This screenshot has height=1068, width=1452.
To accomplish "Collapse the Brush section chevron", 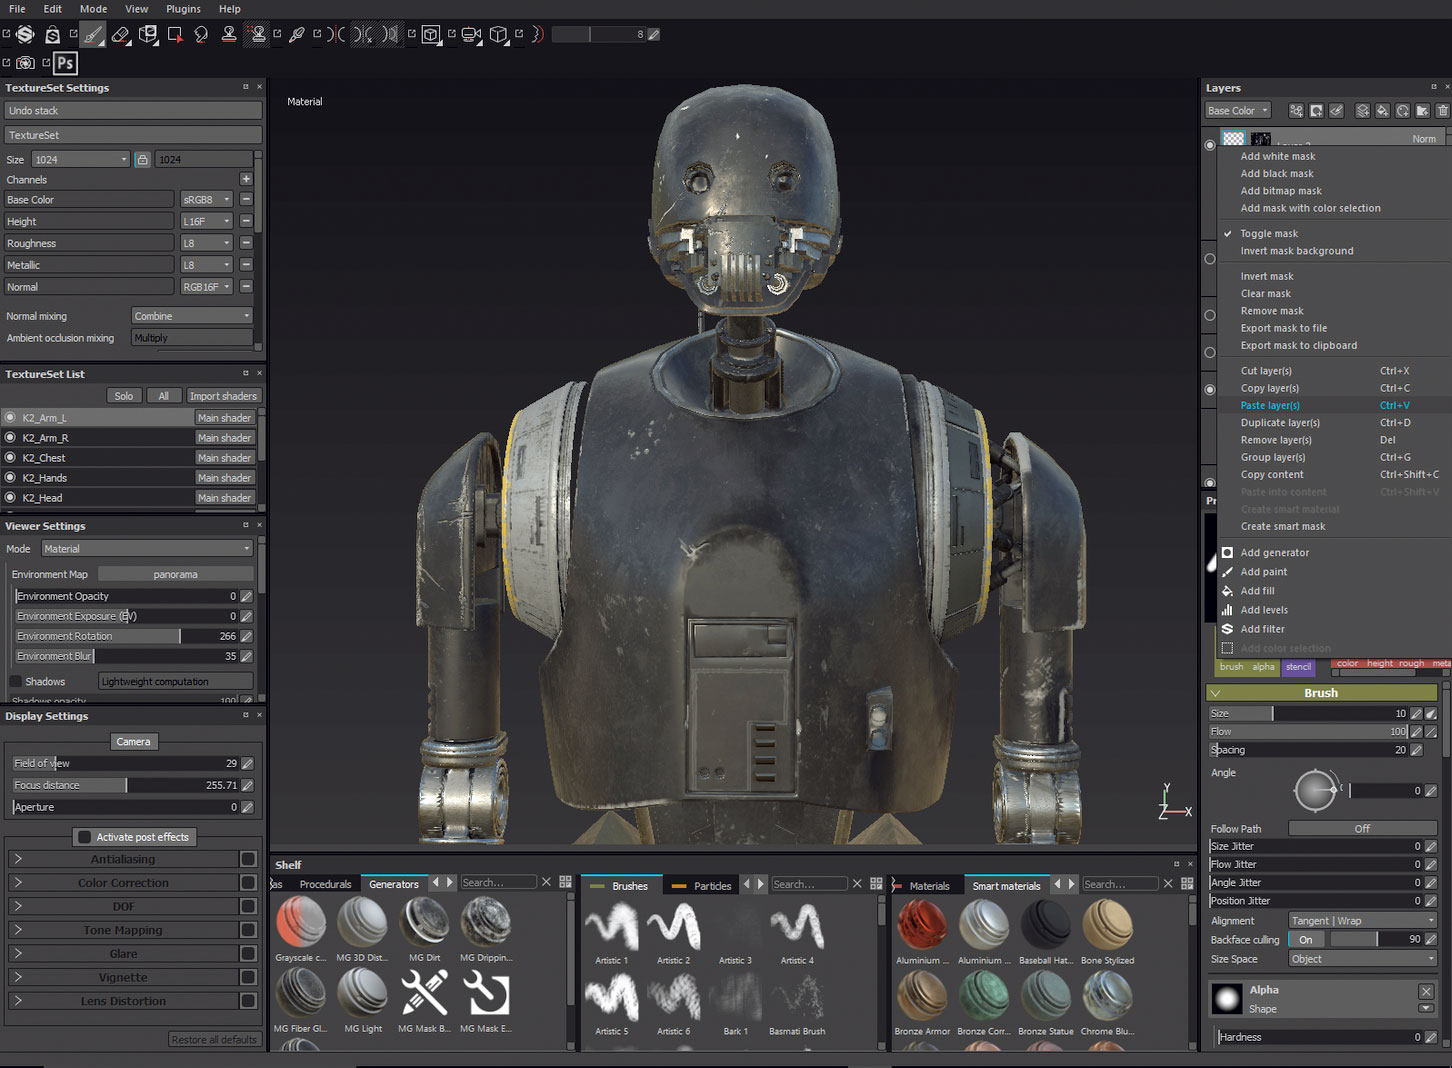I will pos(1216,693).
